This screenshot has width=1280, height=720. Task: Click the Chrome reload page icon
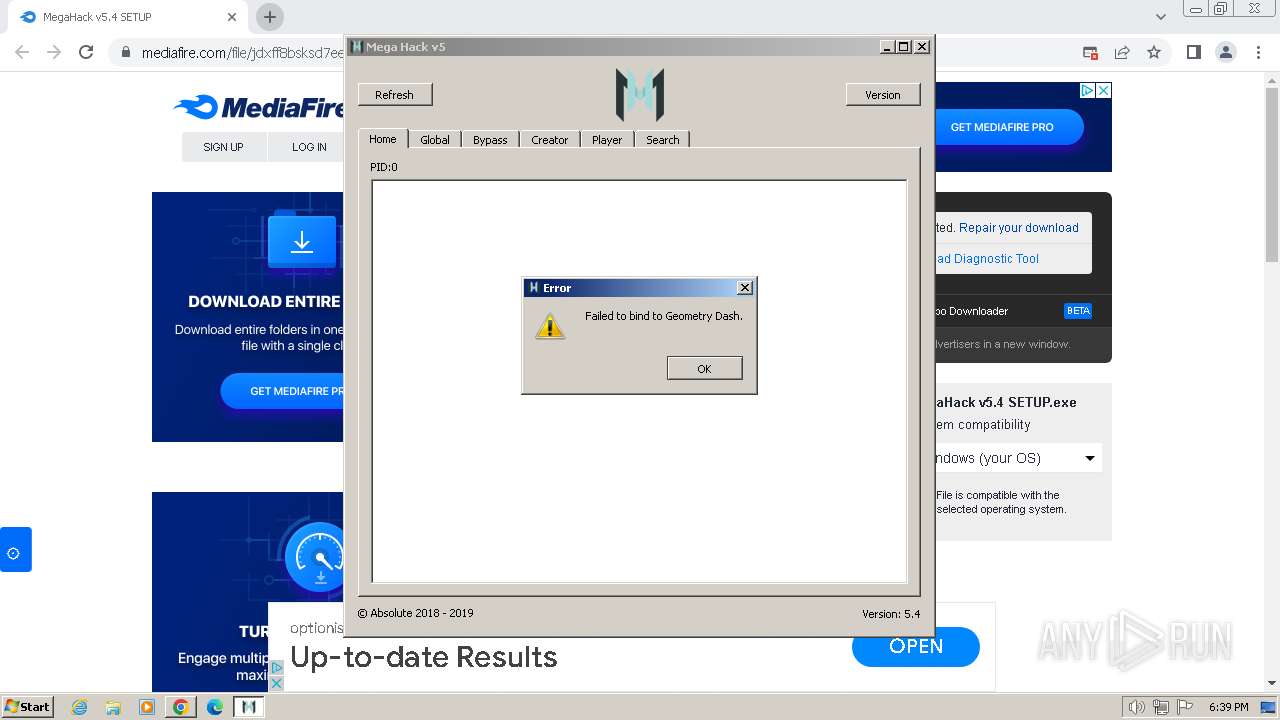pyautogui.click(x=86, y=52)
